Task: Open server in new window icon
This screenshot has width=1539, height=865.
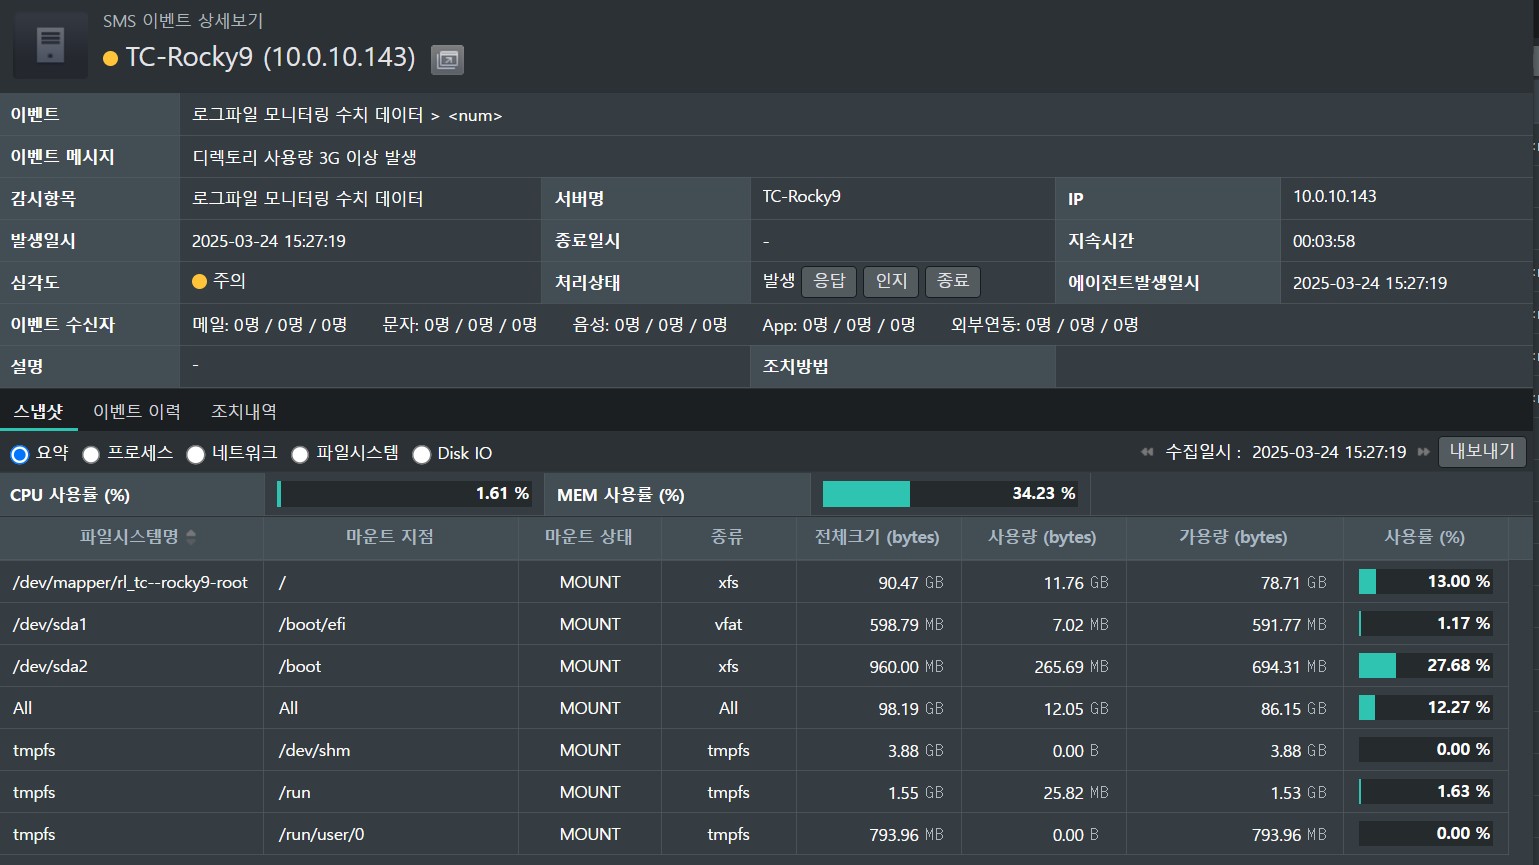Action: click(x=447, y=60)
